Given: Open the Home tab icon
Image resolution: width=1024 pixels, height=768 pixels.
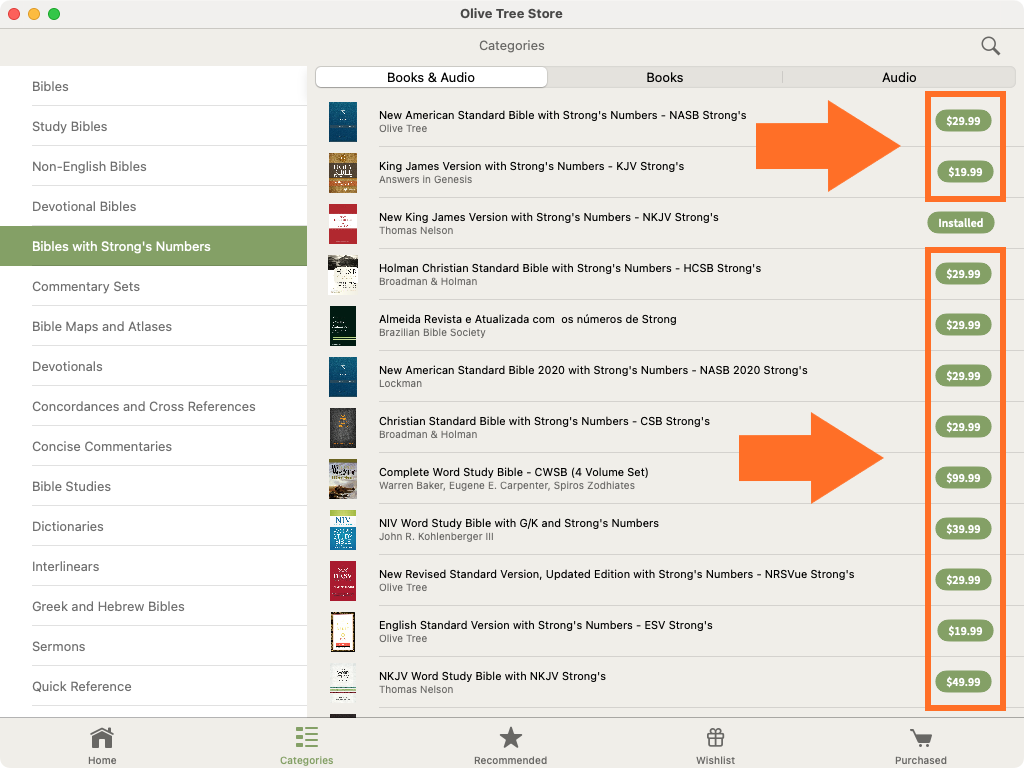Looking at the screenshot, I should point(102,738).
